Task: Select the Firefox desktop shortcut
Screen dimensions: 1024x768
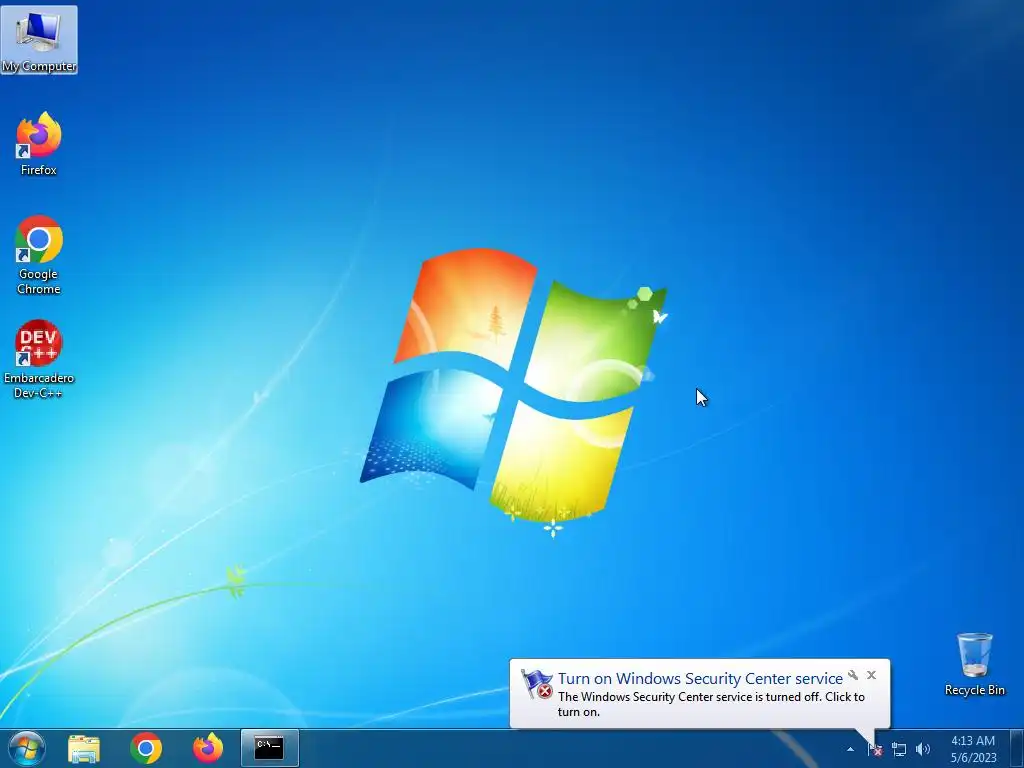Action: [x=39, y=144]
